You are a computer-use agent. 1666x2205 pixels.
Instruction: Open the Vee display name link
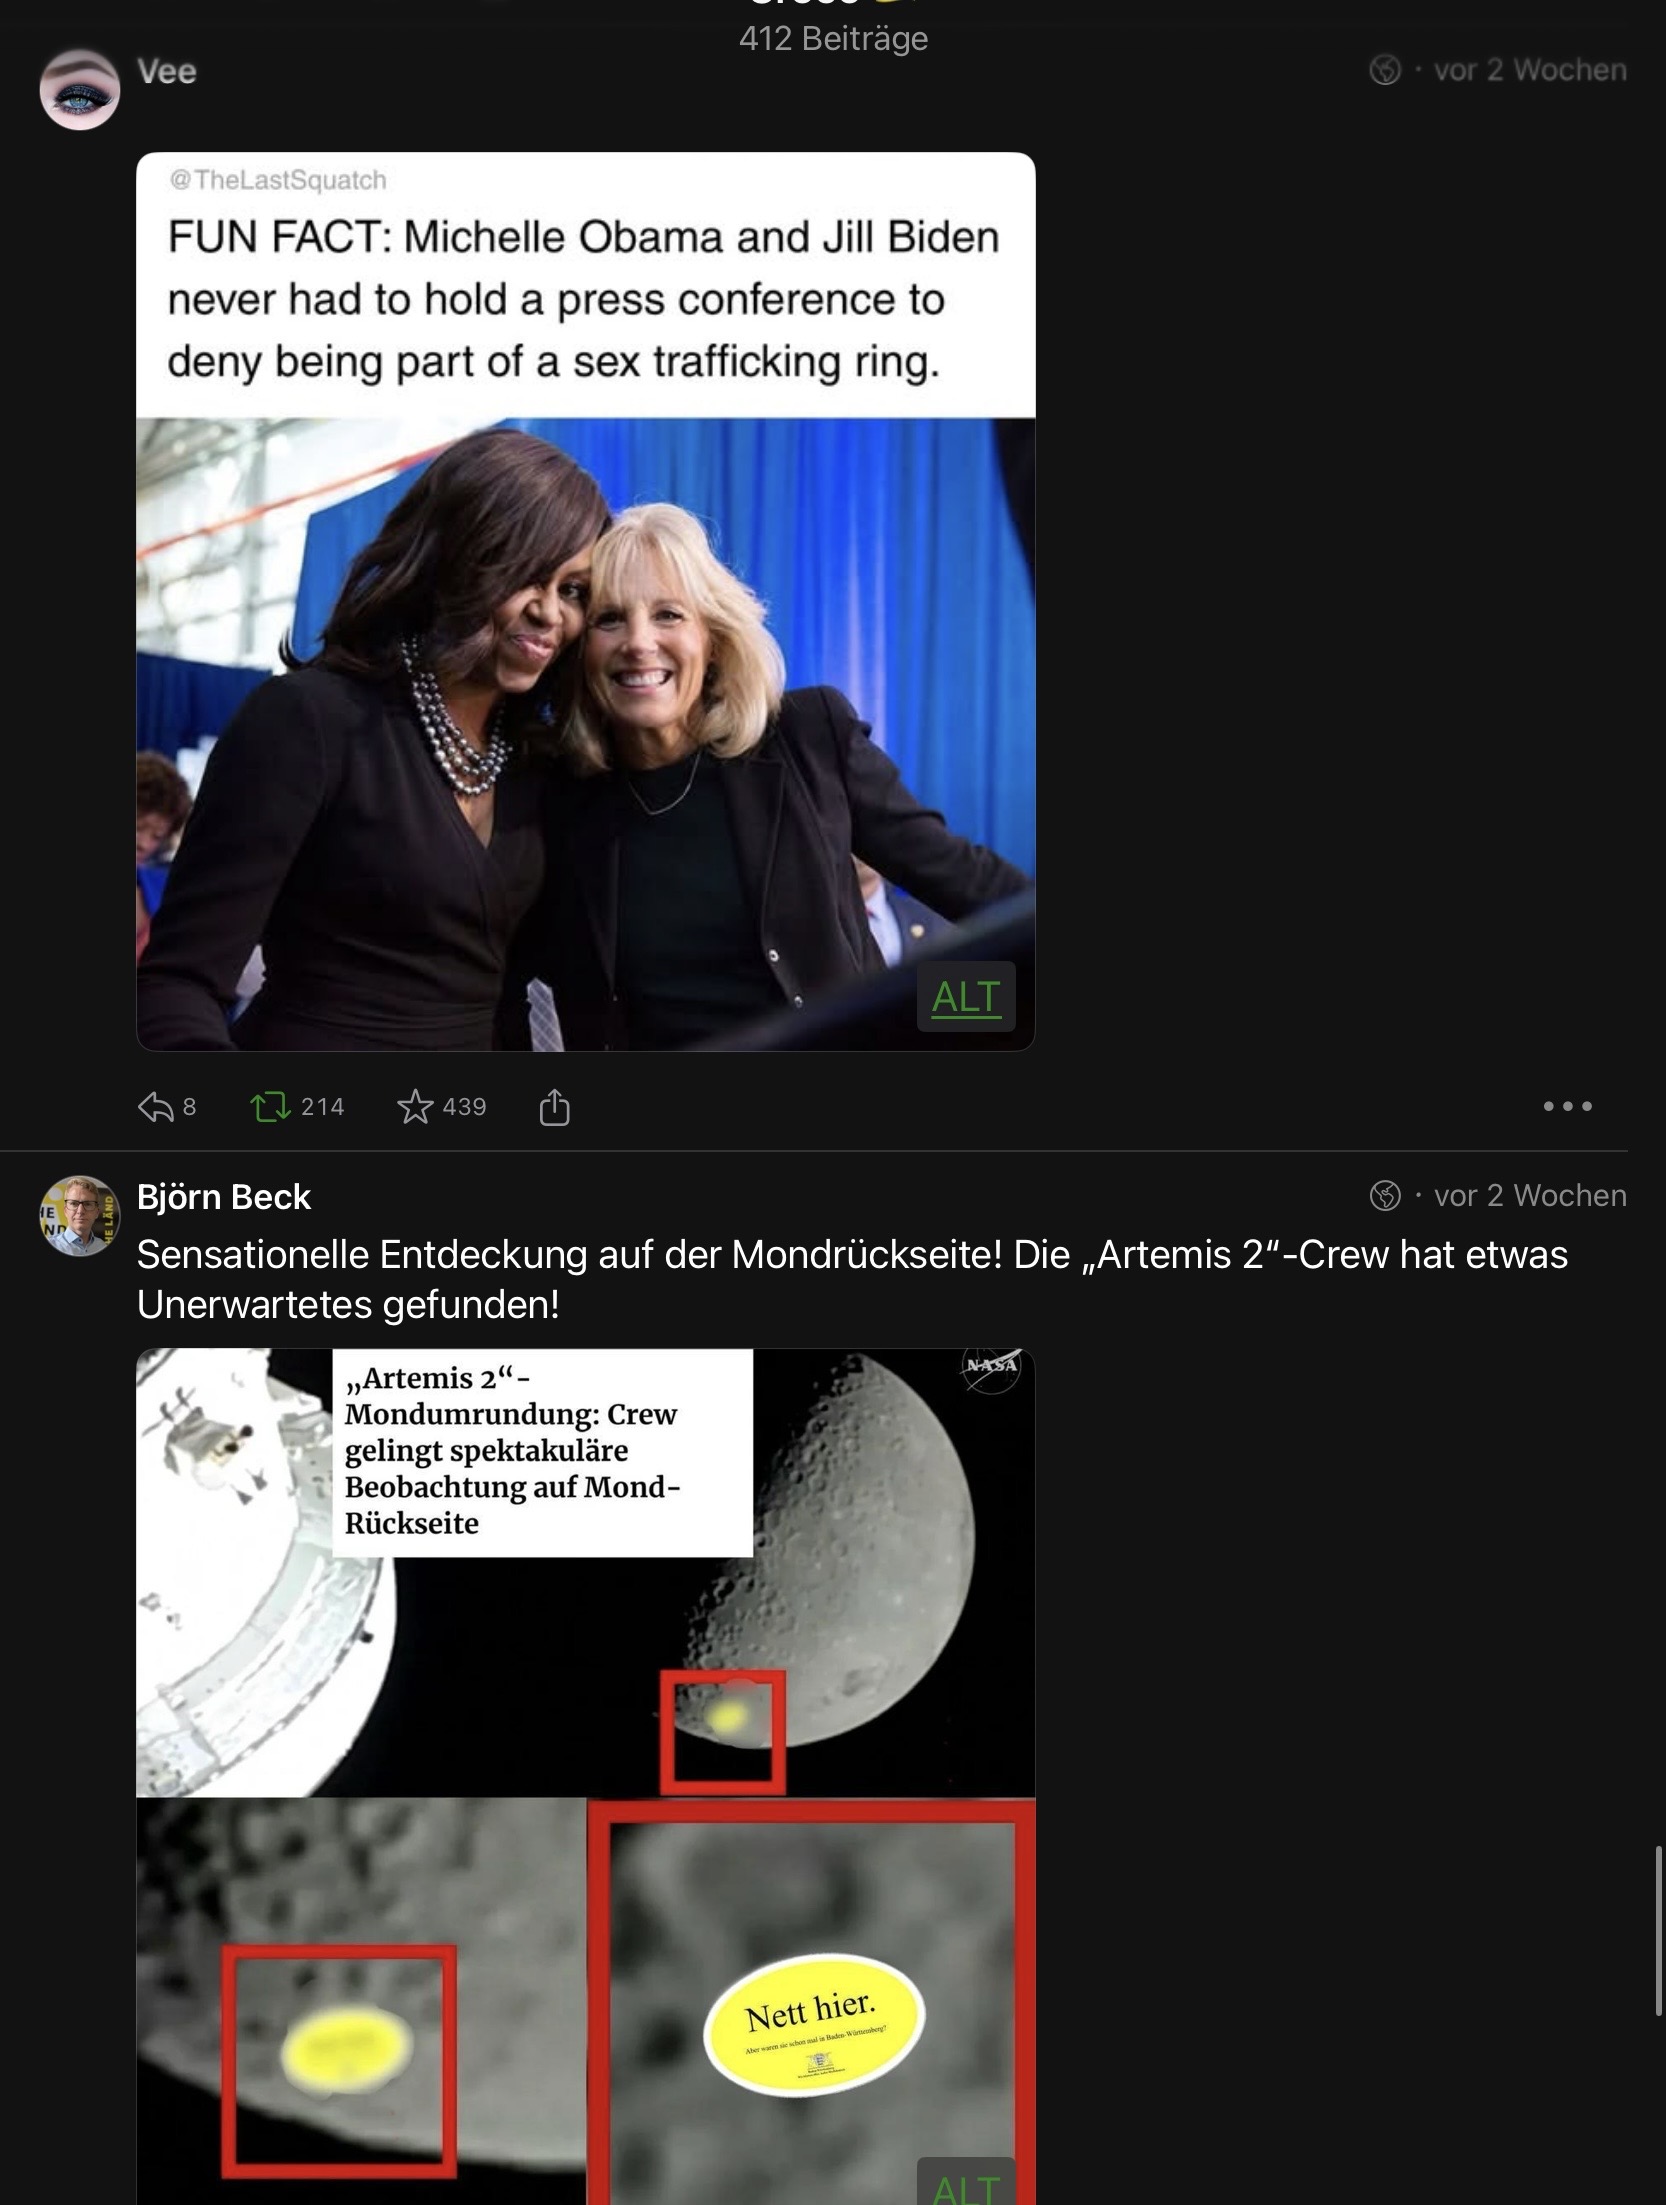[167, 71]
